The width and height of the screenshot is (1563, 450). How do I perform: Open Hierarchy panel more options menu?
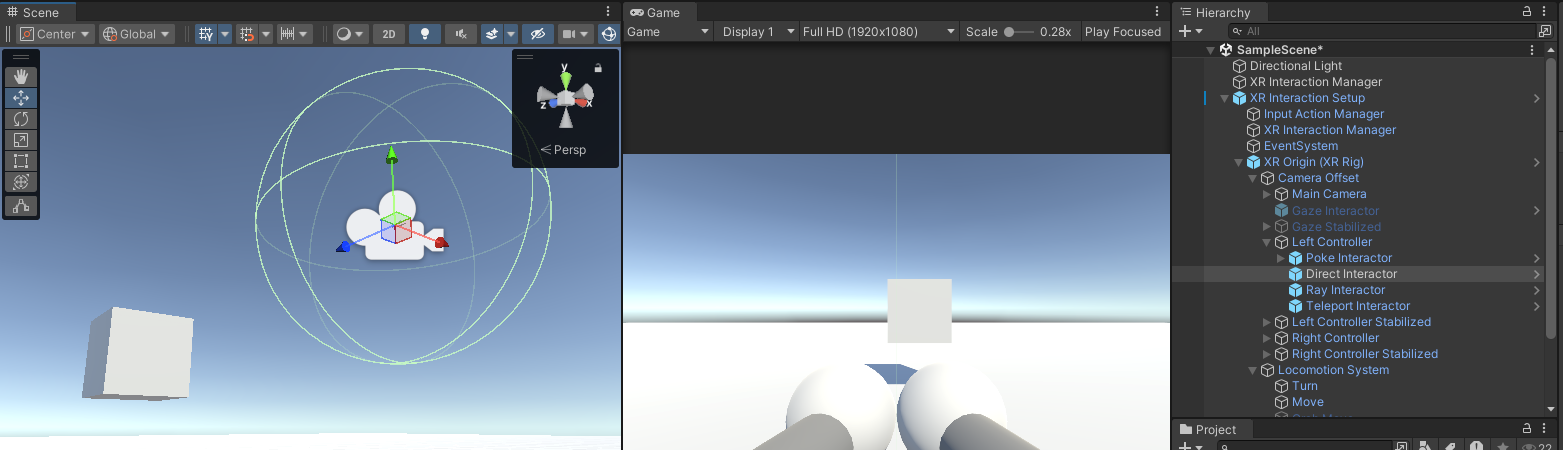(1545, 12)
